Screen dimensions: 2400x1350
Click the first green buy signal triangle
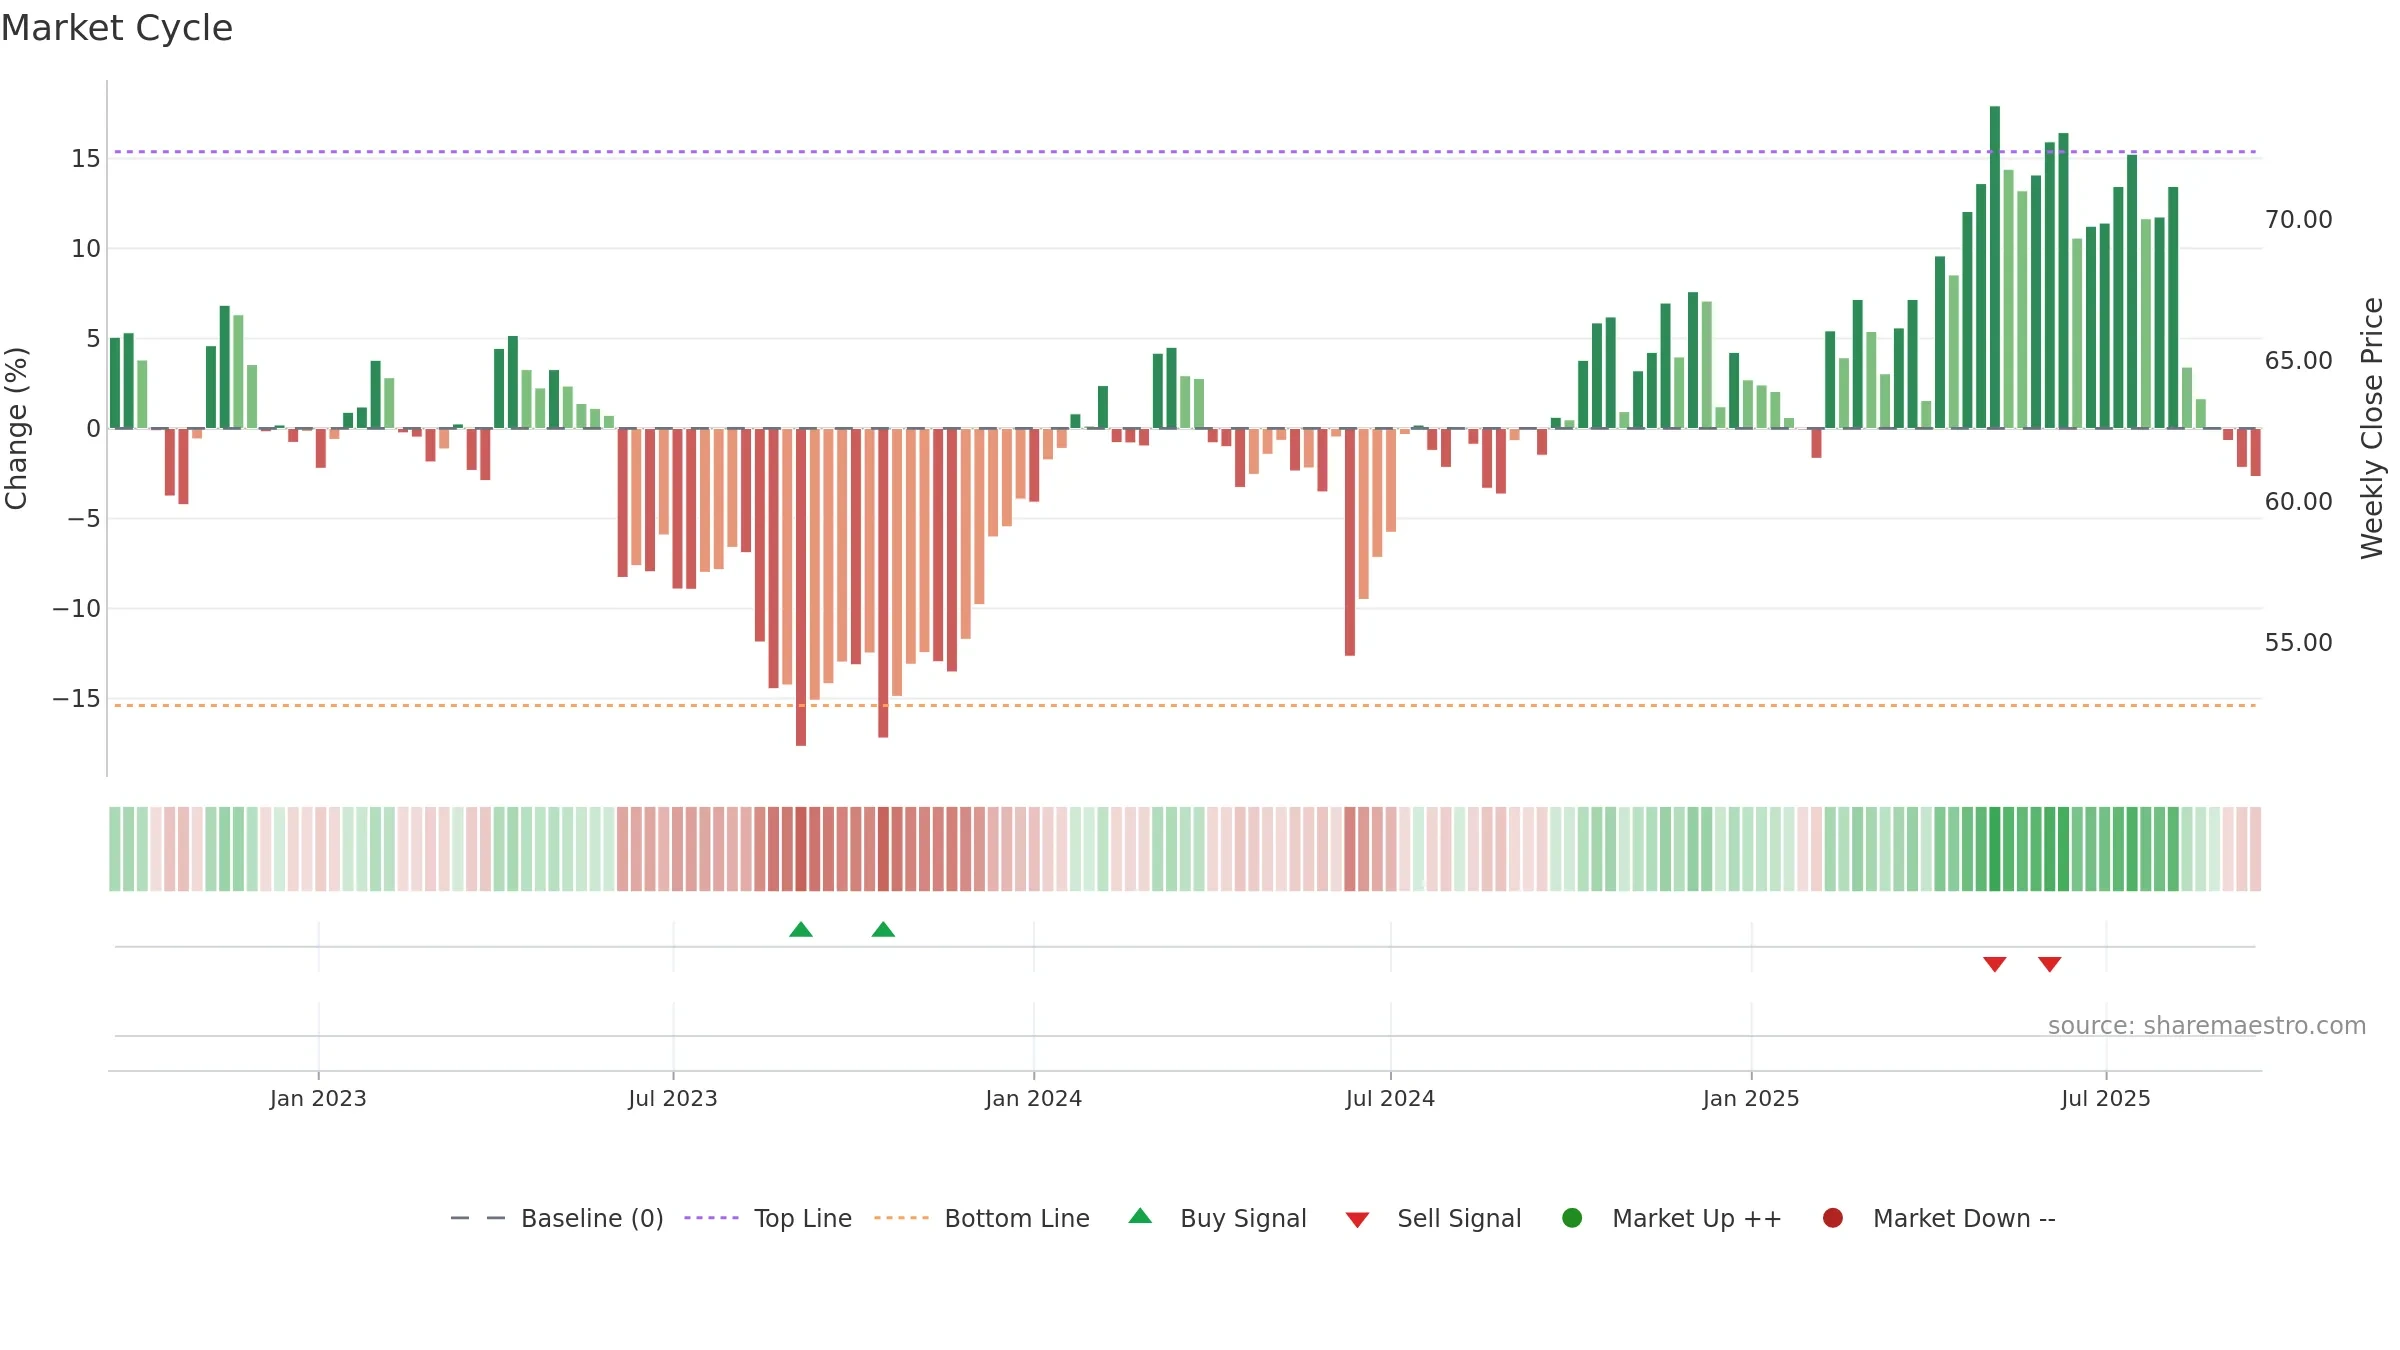click(800, 929)
